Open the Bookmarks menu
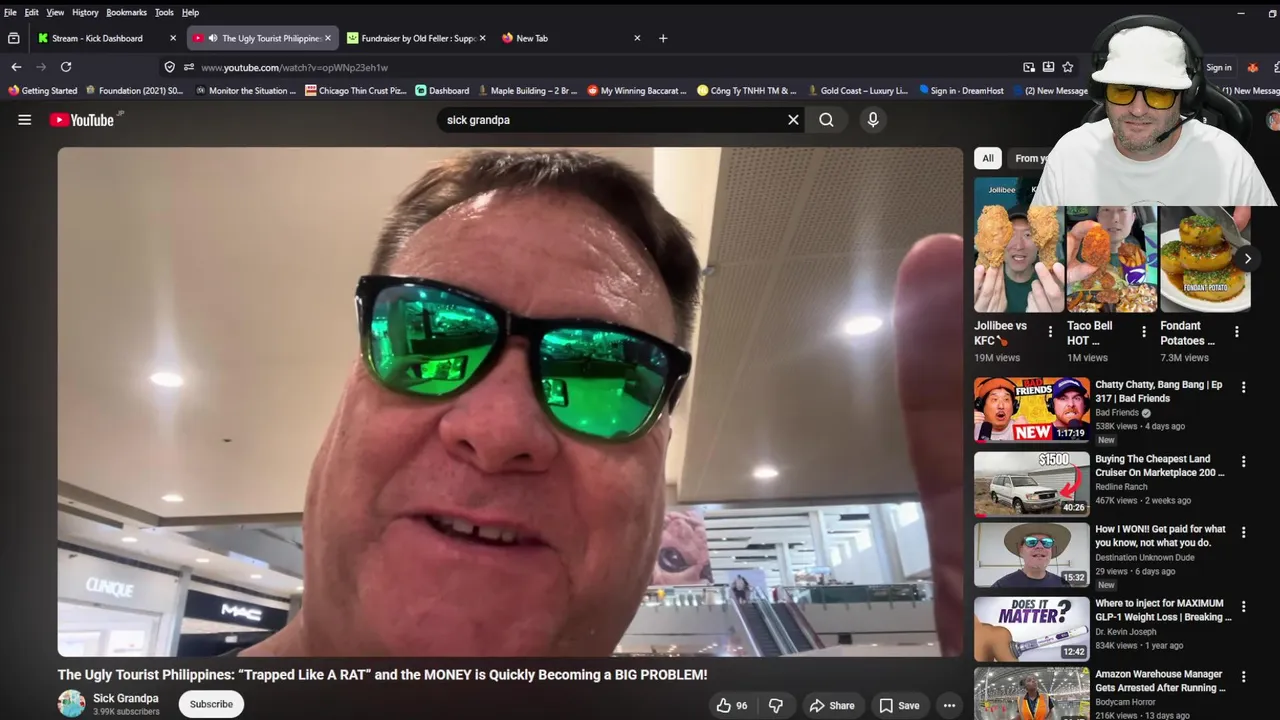This screenshot has height=720, width=1280. pyautogui.click(x=126, y=12)
